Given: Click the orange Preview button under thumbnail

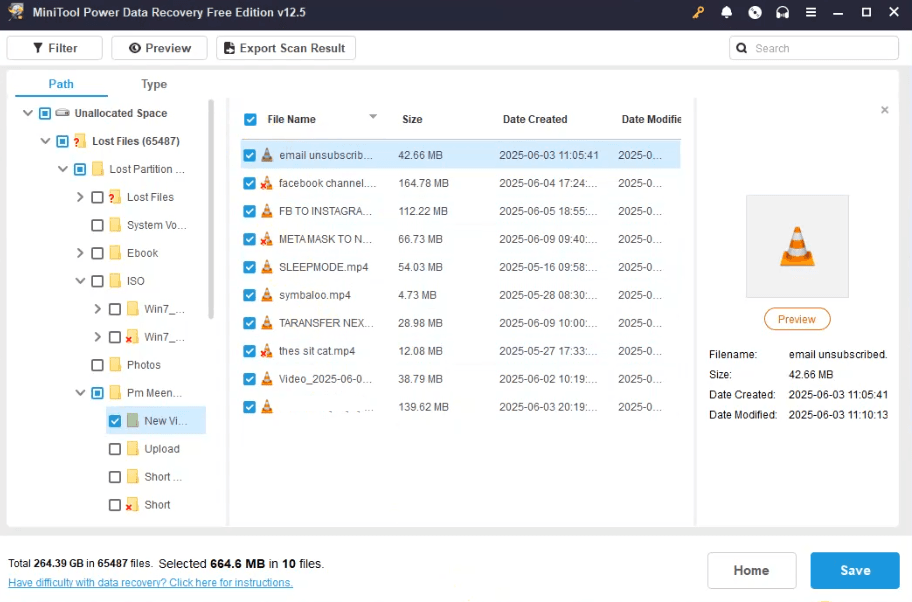Looking at the screenshot, I should (797, 319).
